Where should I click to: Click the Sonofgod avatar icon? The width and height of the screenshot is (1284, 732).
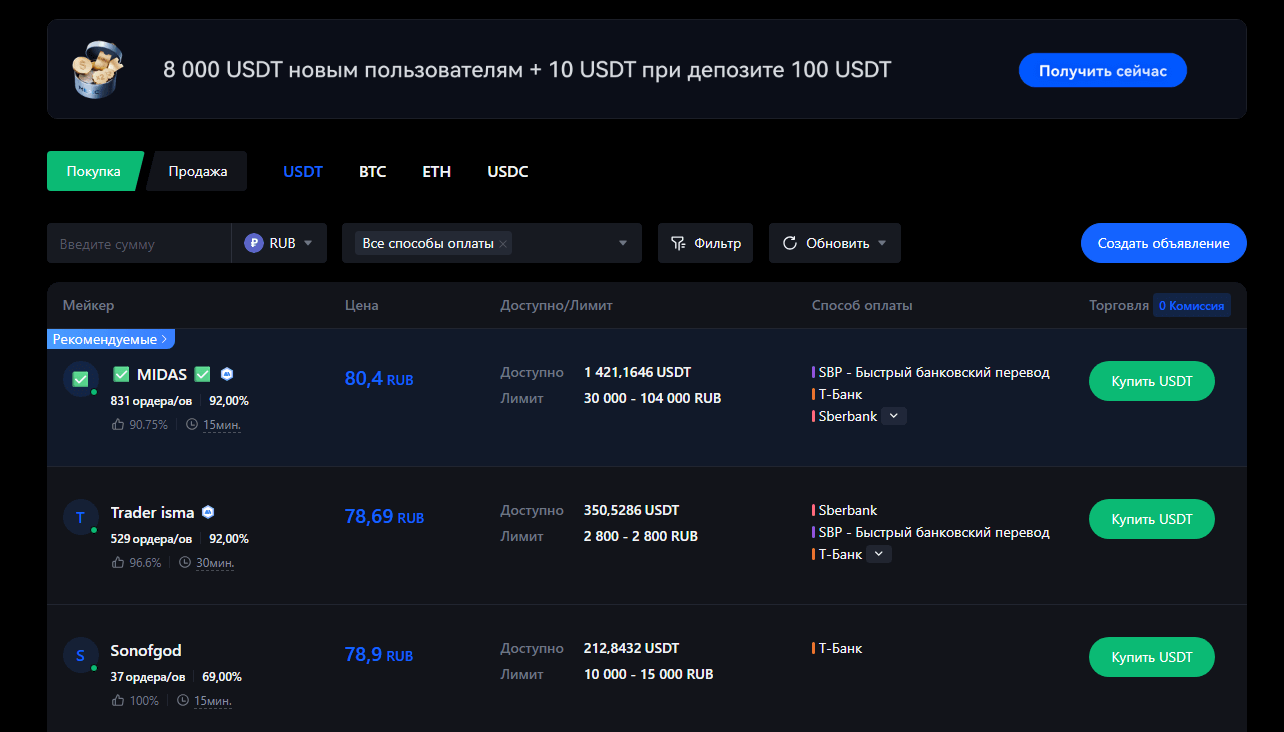click(80, 655)
